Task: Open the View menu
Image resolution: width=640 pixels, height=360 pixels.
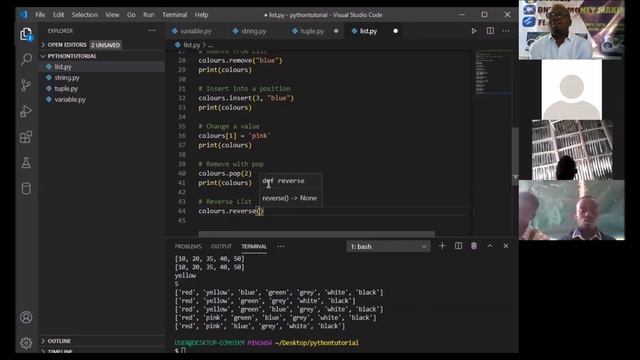Action: pos(112,15)
